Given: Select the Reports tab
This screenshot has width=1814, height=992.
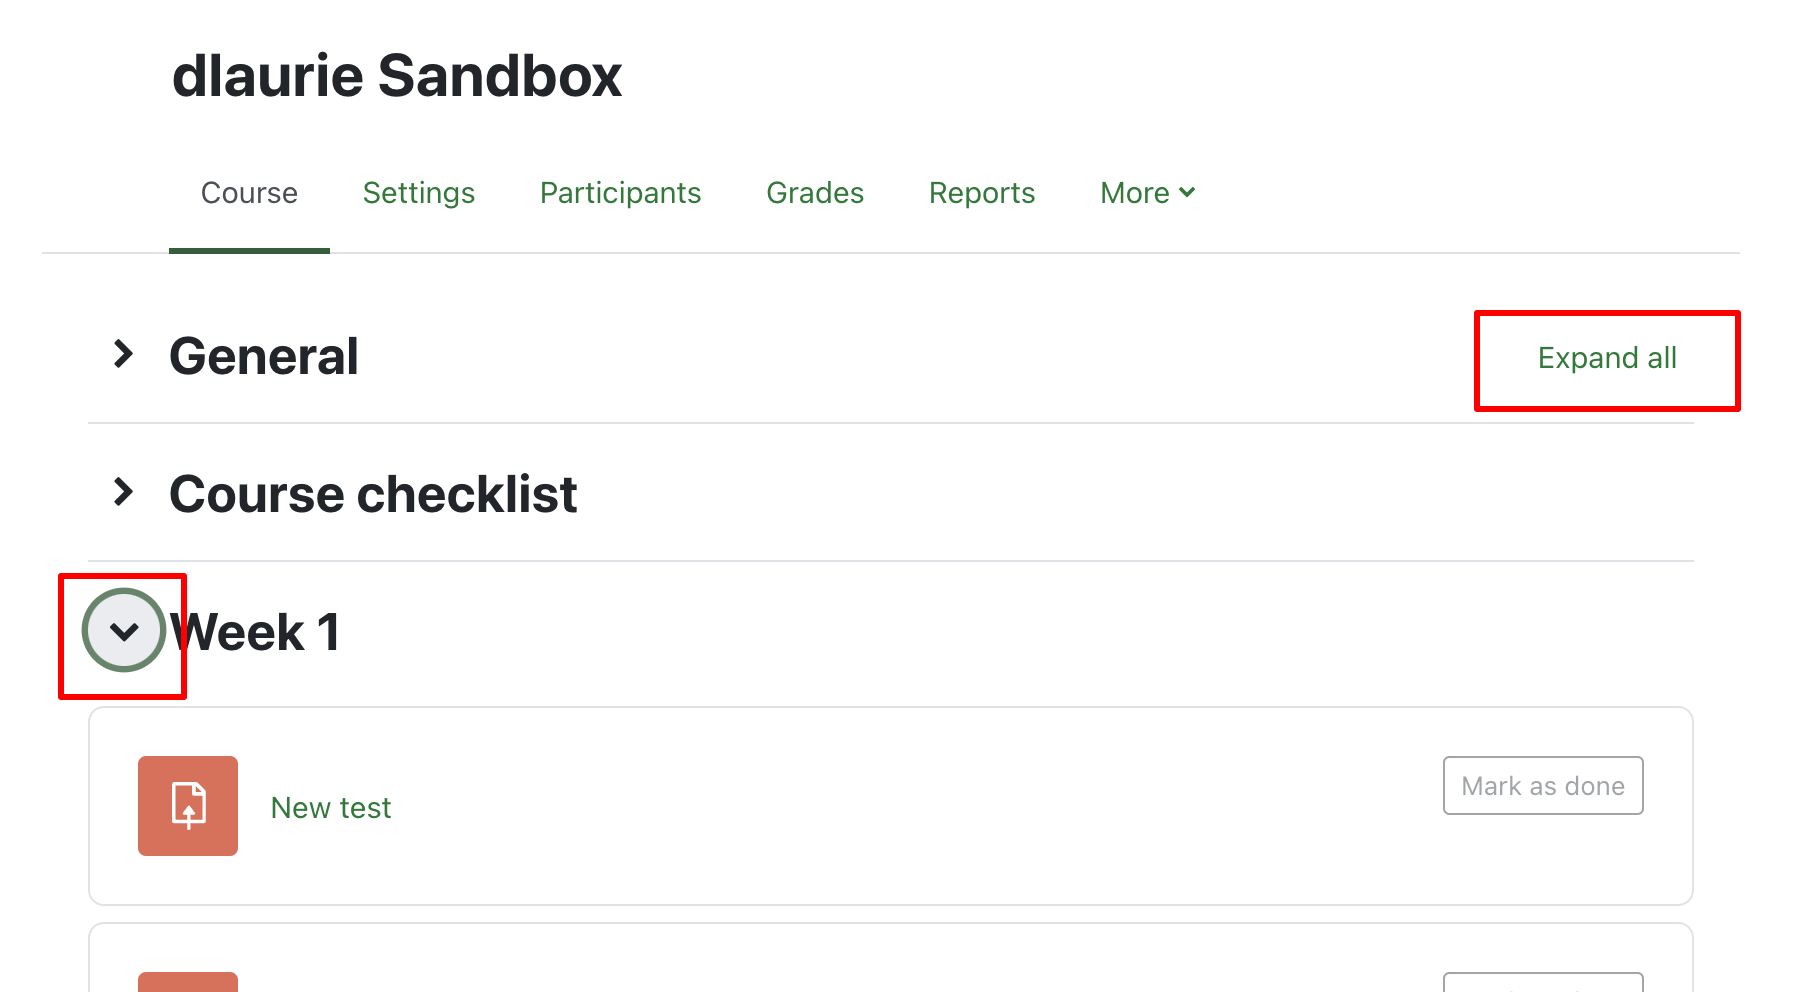Looking at the screenshot, I should click(981, 193).
